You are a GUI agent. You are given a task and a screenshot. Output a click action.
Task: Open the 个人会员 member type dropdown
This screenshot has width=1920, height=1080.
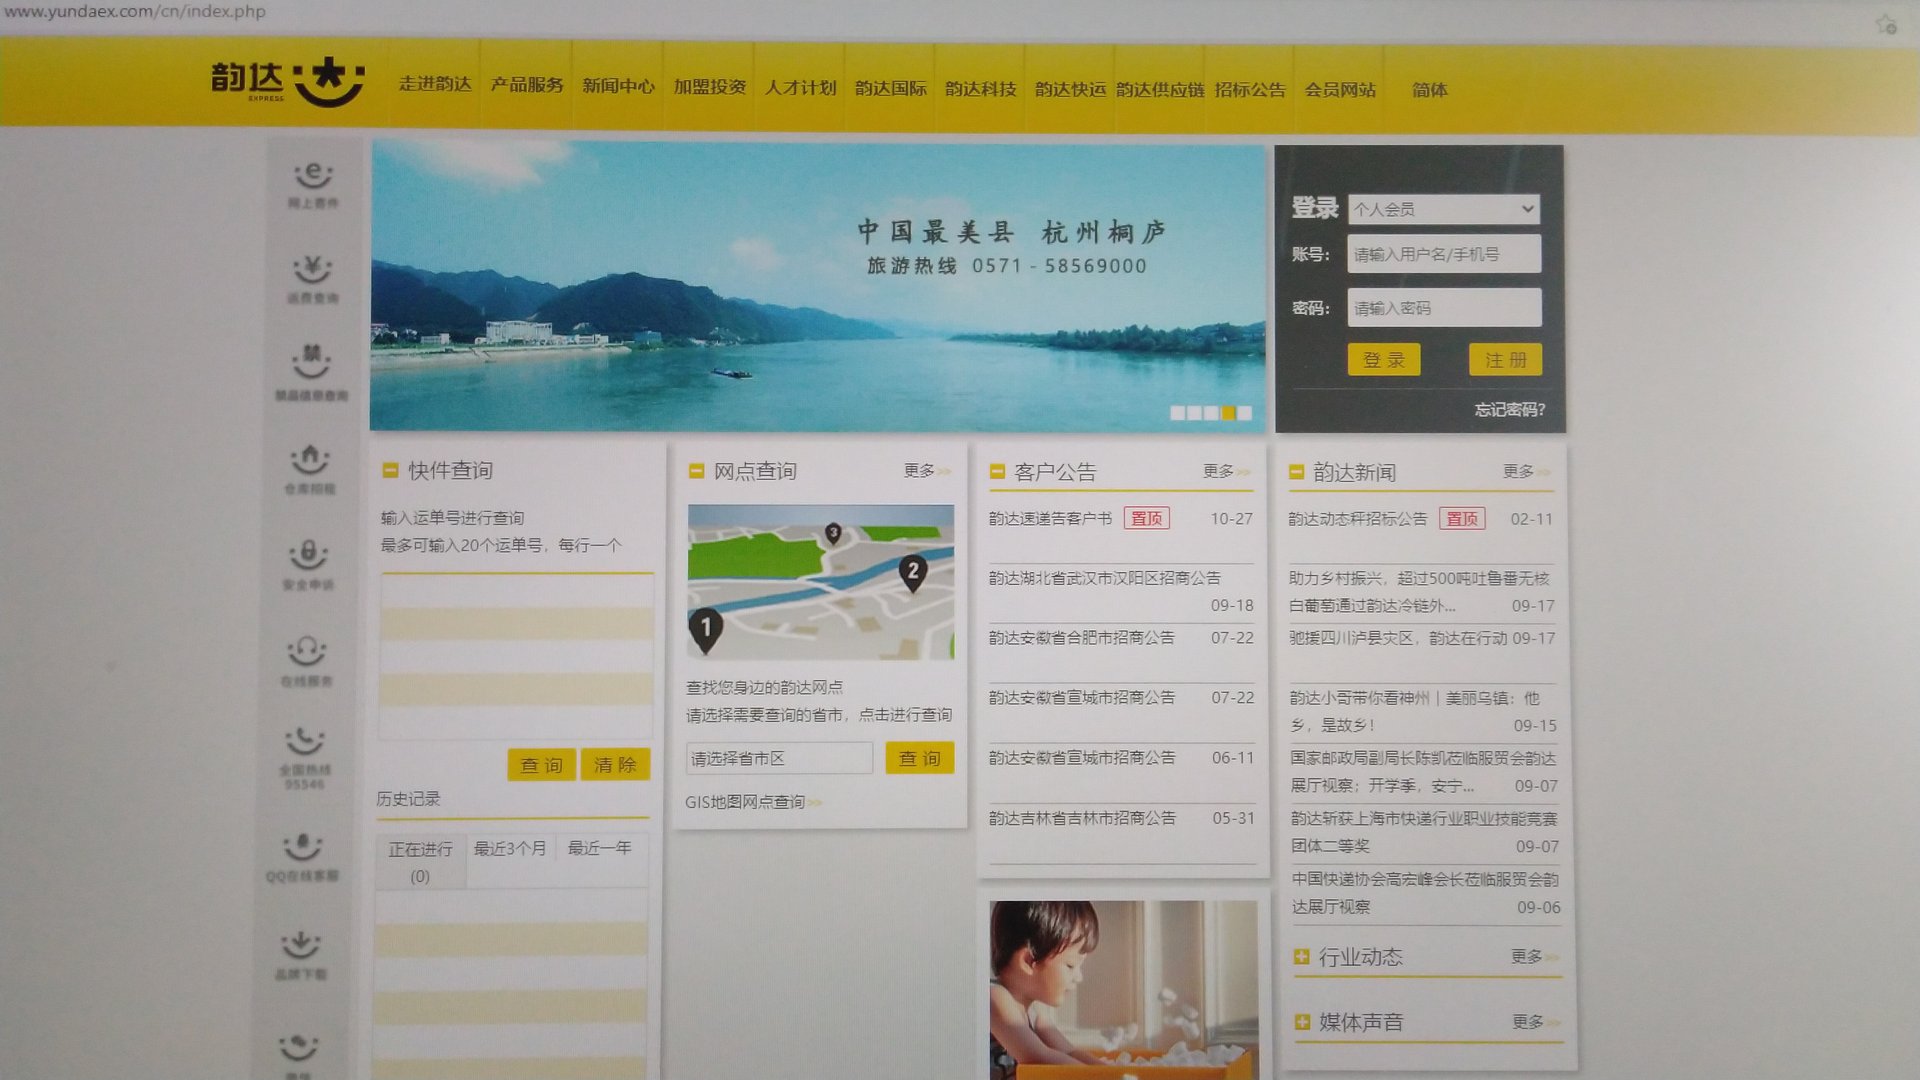tap(1443, 208)
